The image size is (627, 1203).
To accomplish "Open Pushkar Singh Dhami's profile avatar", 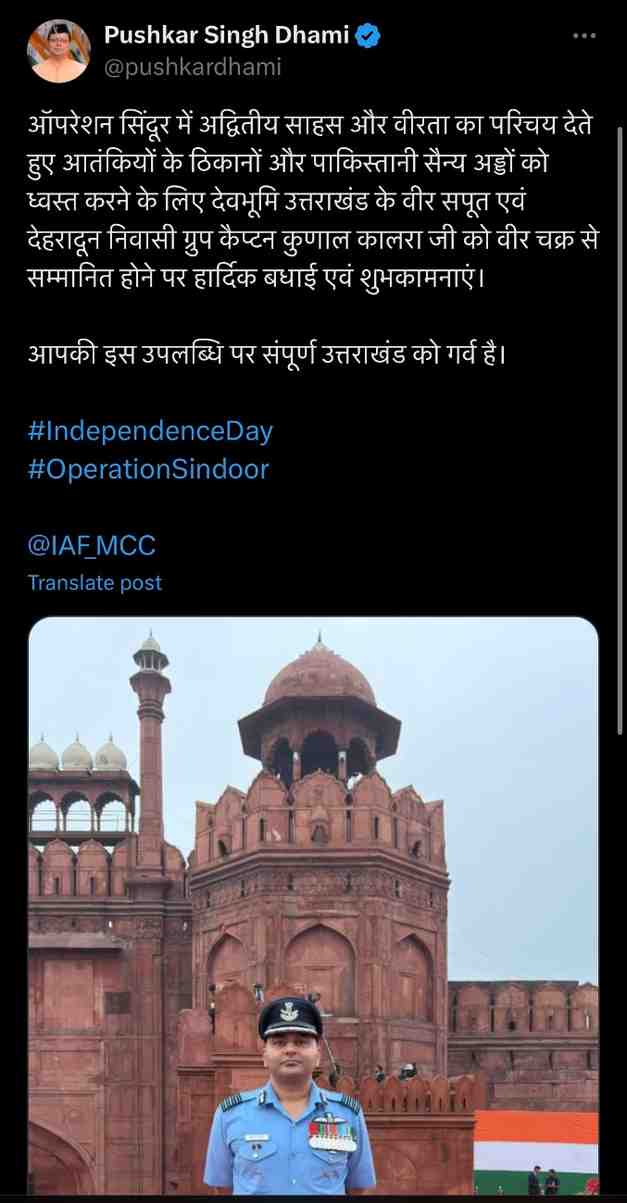I will [56, 52].
